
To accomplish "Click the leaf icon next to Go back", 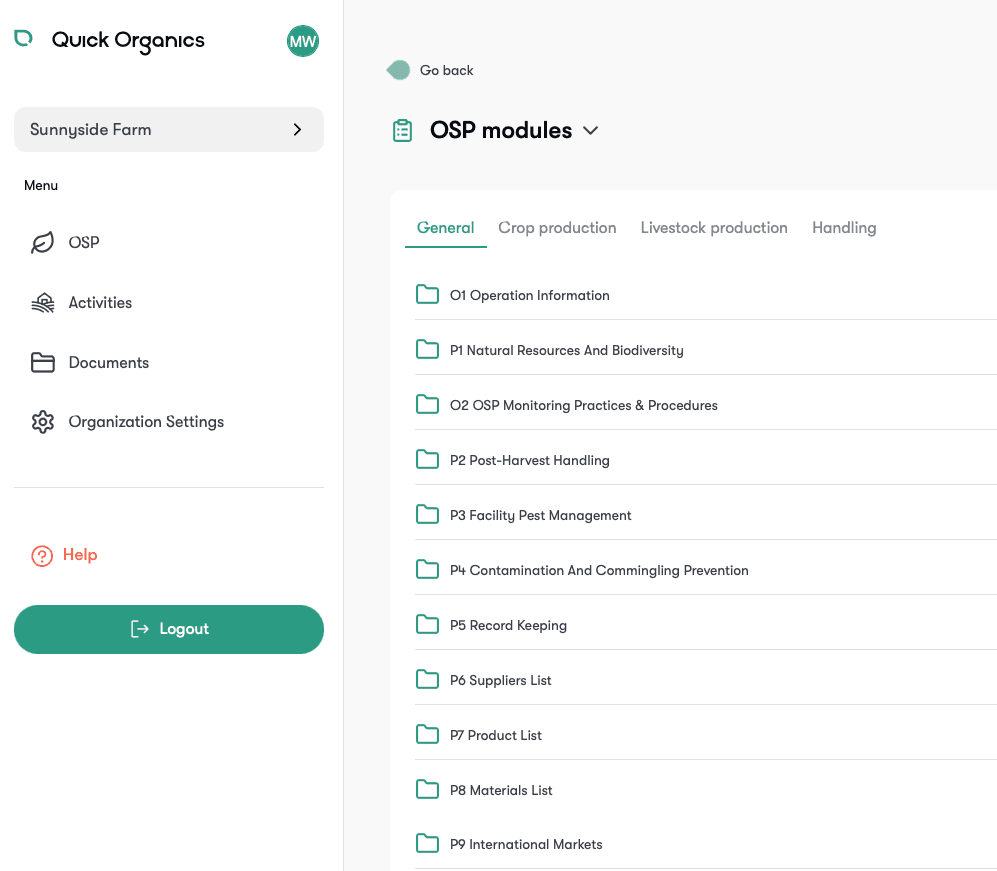I will tap(398, 70).
